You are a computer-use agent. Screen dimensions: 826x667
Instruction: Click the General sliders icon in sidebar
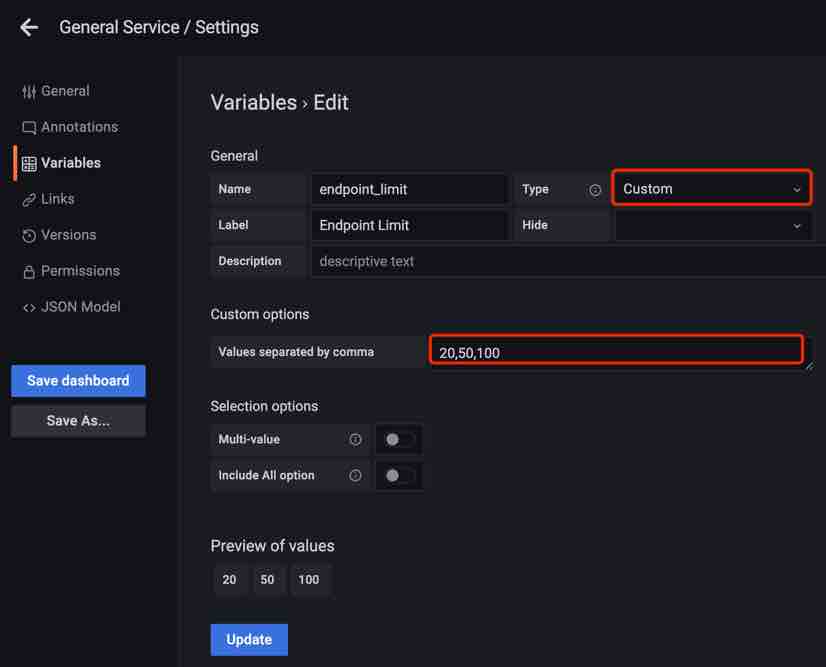click(29, 92)
